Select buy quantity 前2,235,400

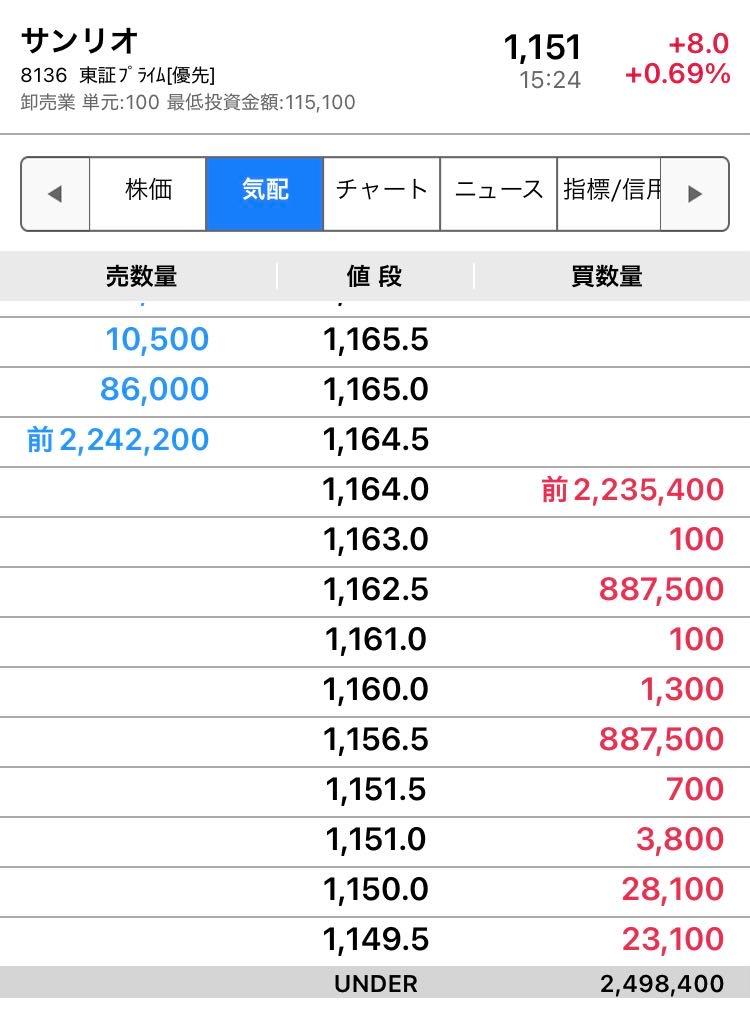click(632, 490)
